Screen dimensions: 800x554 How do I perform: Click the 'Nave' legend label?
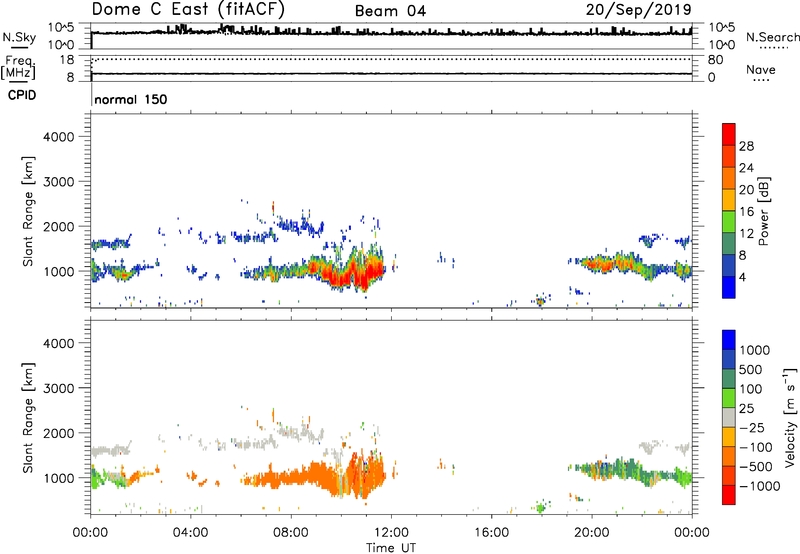761,69
